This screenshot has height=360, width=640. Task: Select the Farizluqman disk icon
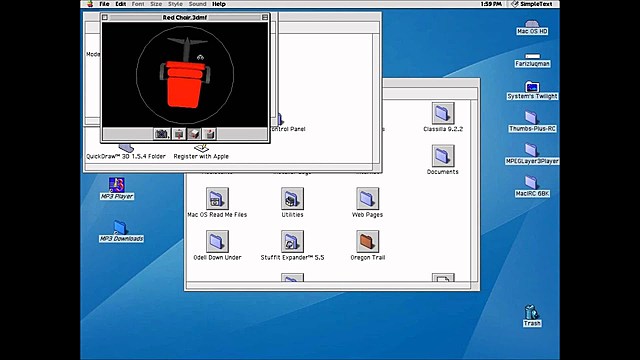point(532,60)
